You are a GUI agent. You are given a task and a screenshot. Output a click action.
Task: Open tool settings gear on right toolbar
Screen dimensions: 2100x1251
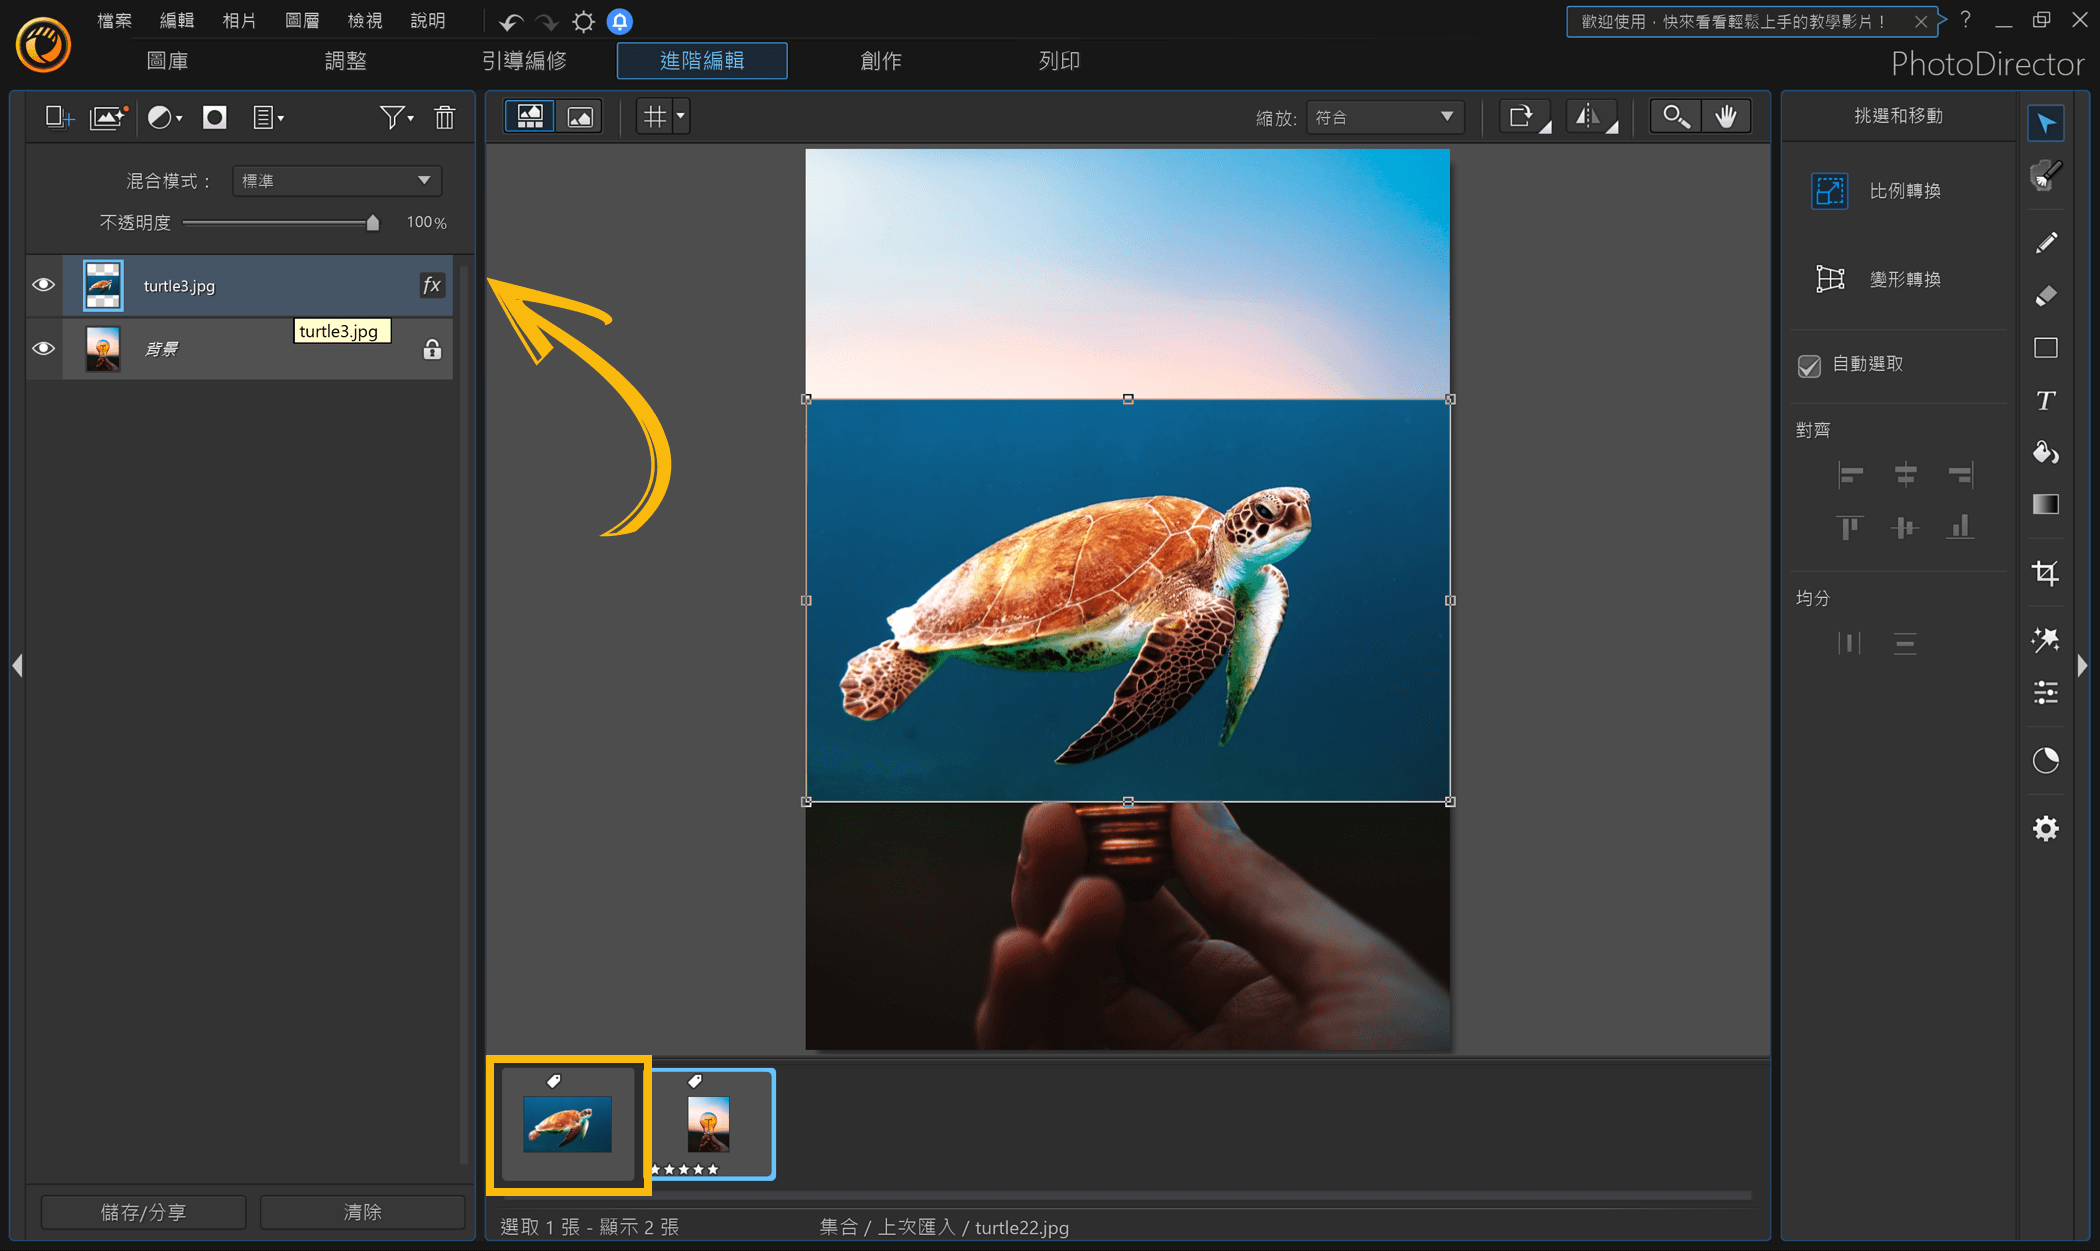[2046, 828]
